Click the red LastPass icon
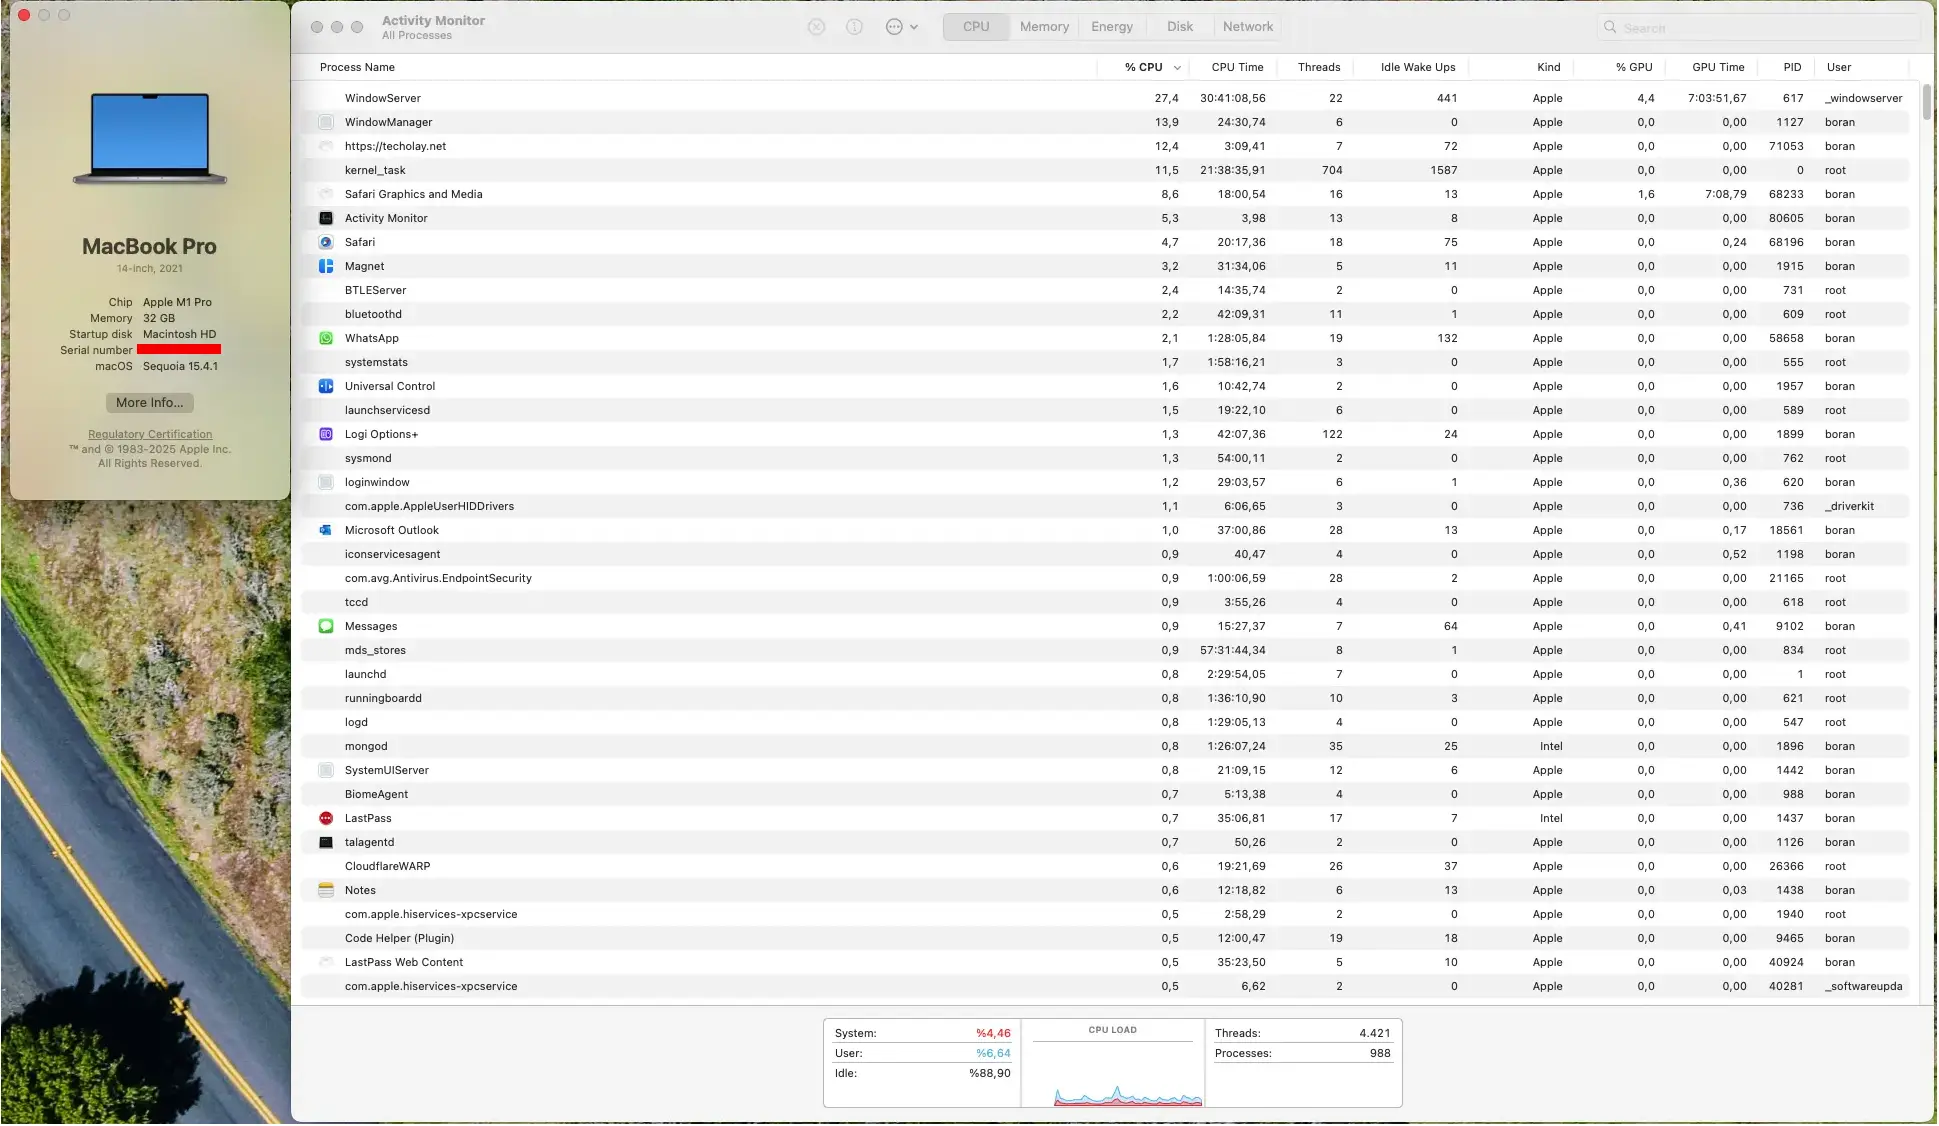Viewport: 1939px width, 1126px height. coord(326,818)
